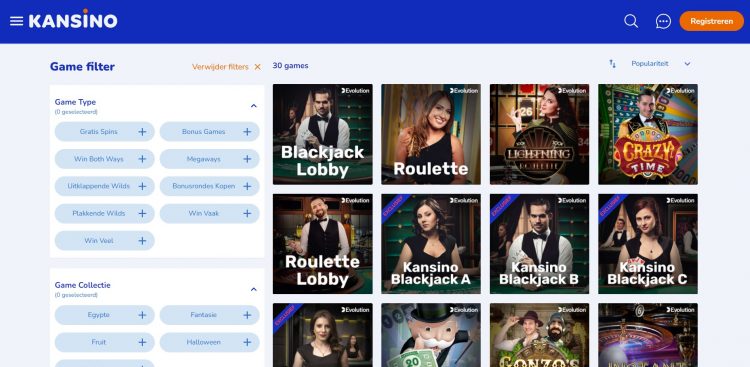Viewport: 750px width, 367px height.
Task: Click the Game filter title
Action: point(82,67)
